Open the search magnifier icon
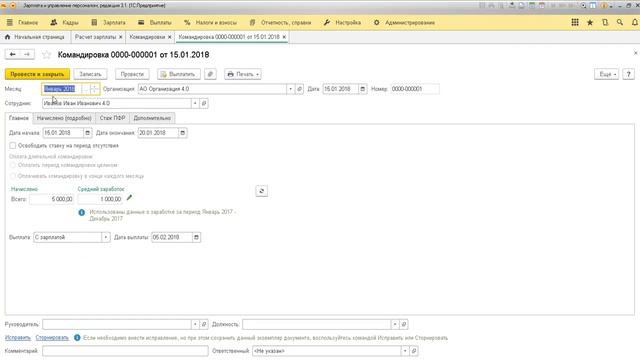The image size is (640, 360). [620, 22]
